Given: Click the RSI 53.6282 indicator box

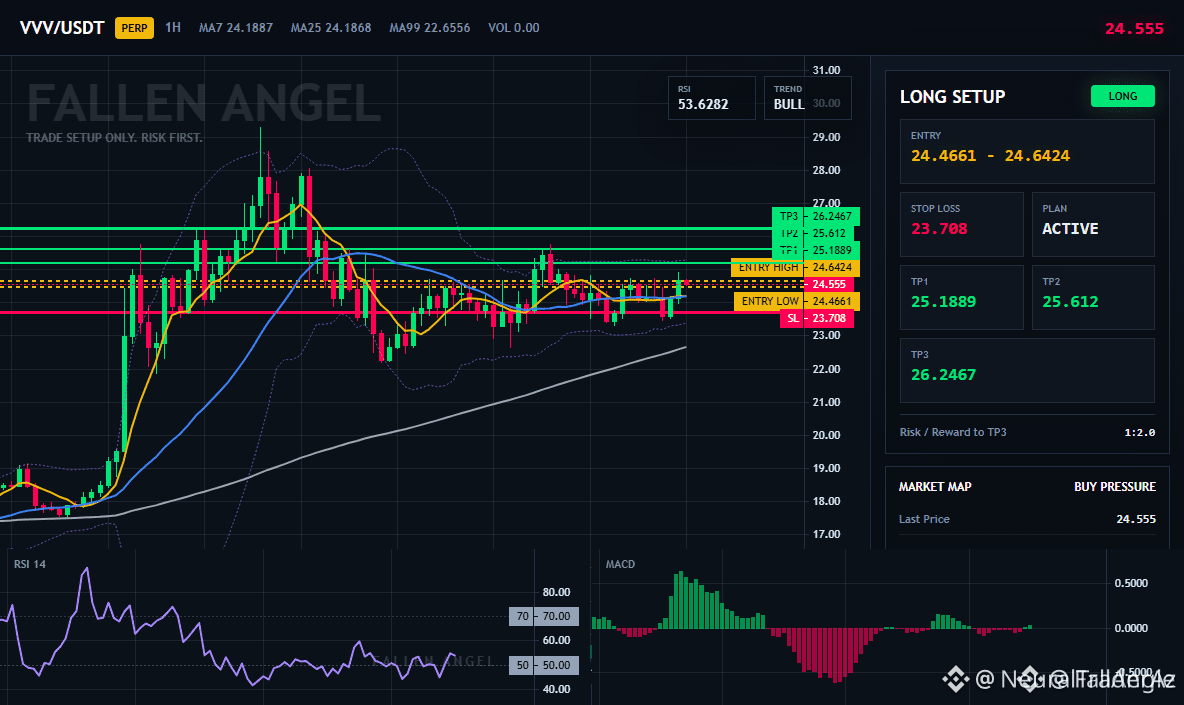Looking at the screenshot, I should coord(711,98).
